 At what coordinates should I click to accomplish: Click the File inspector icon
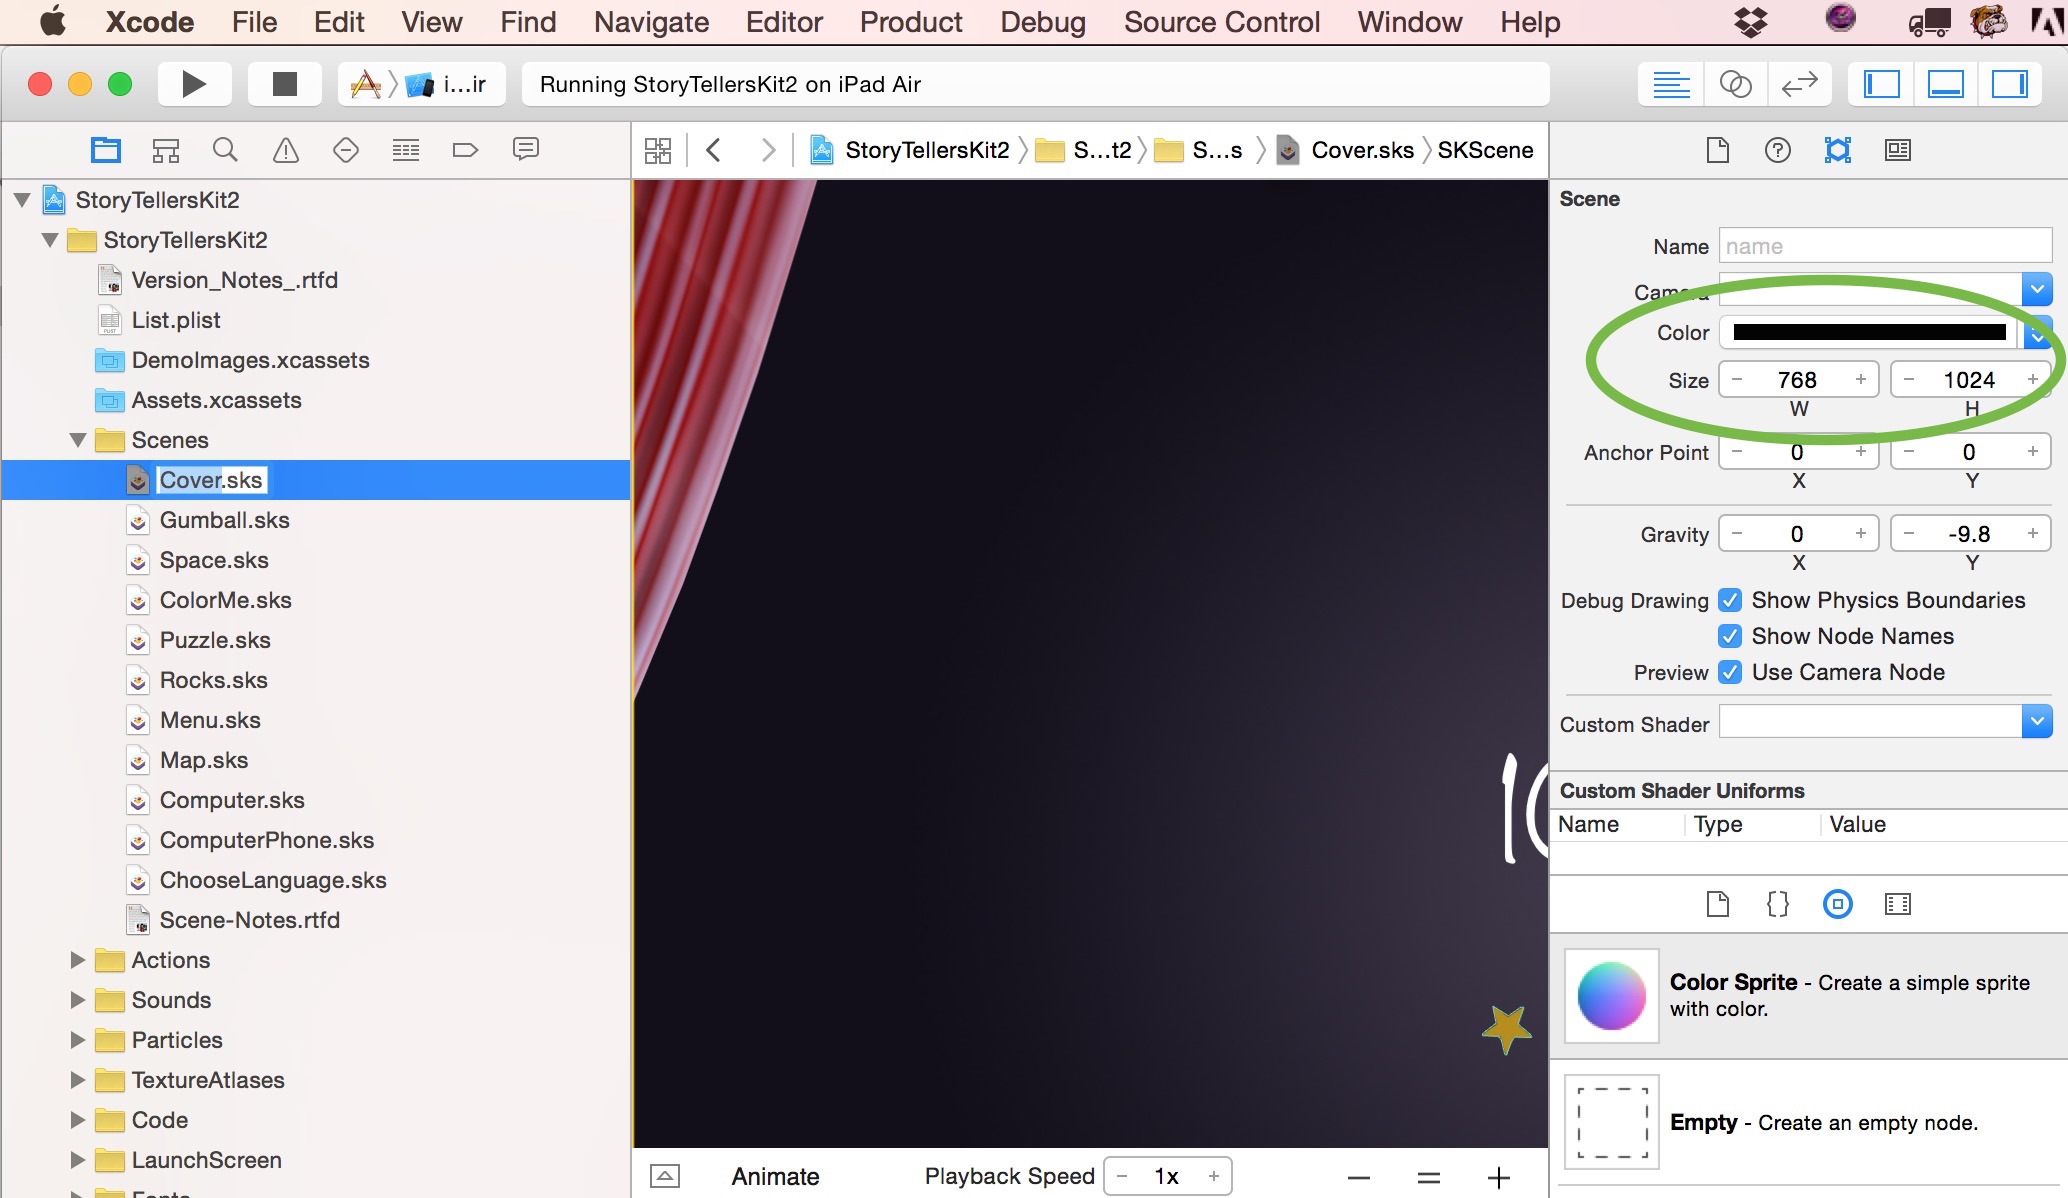point(1719,149)
